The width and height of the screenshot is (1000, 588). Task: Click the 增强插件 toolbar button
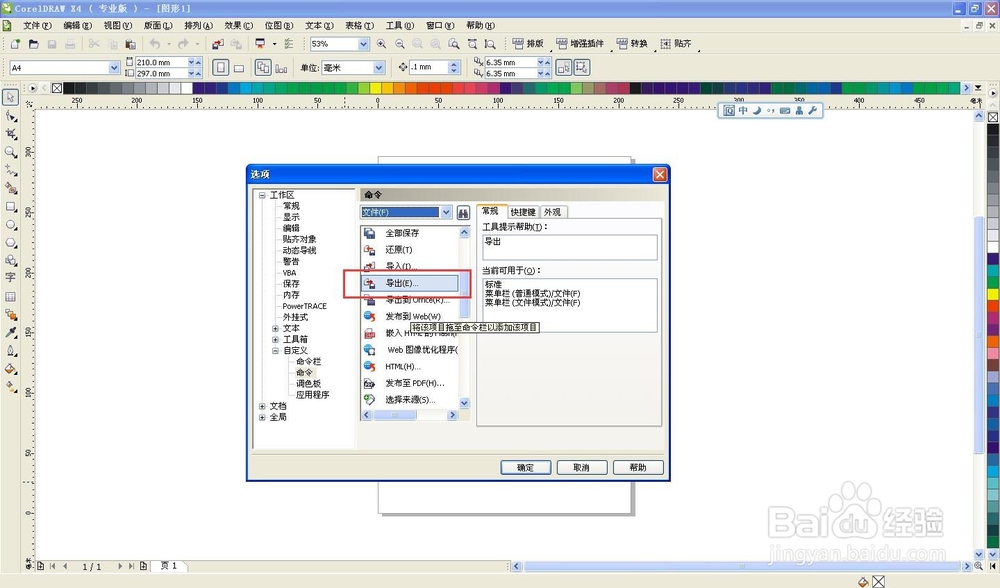(x=580, y=43)
